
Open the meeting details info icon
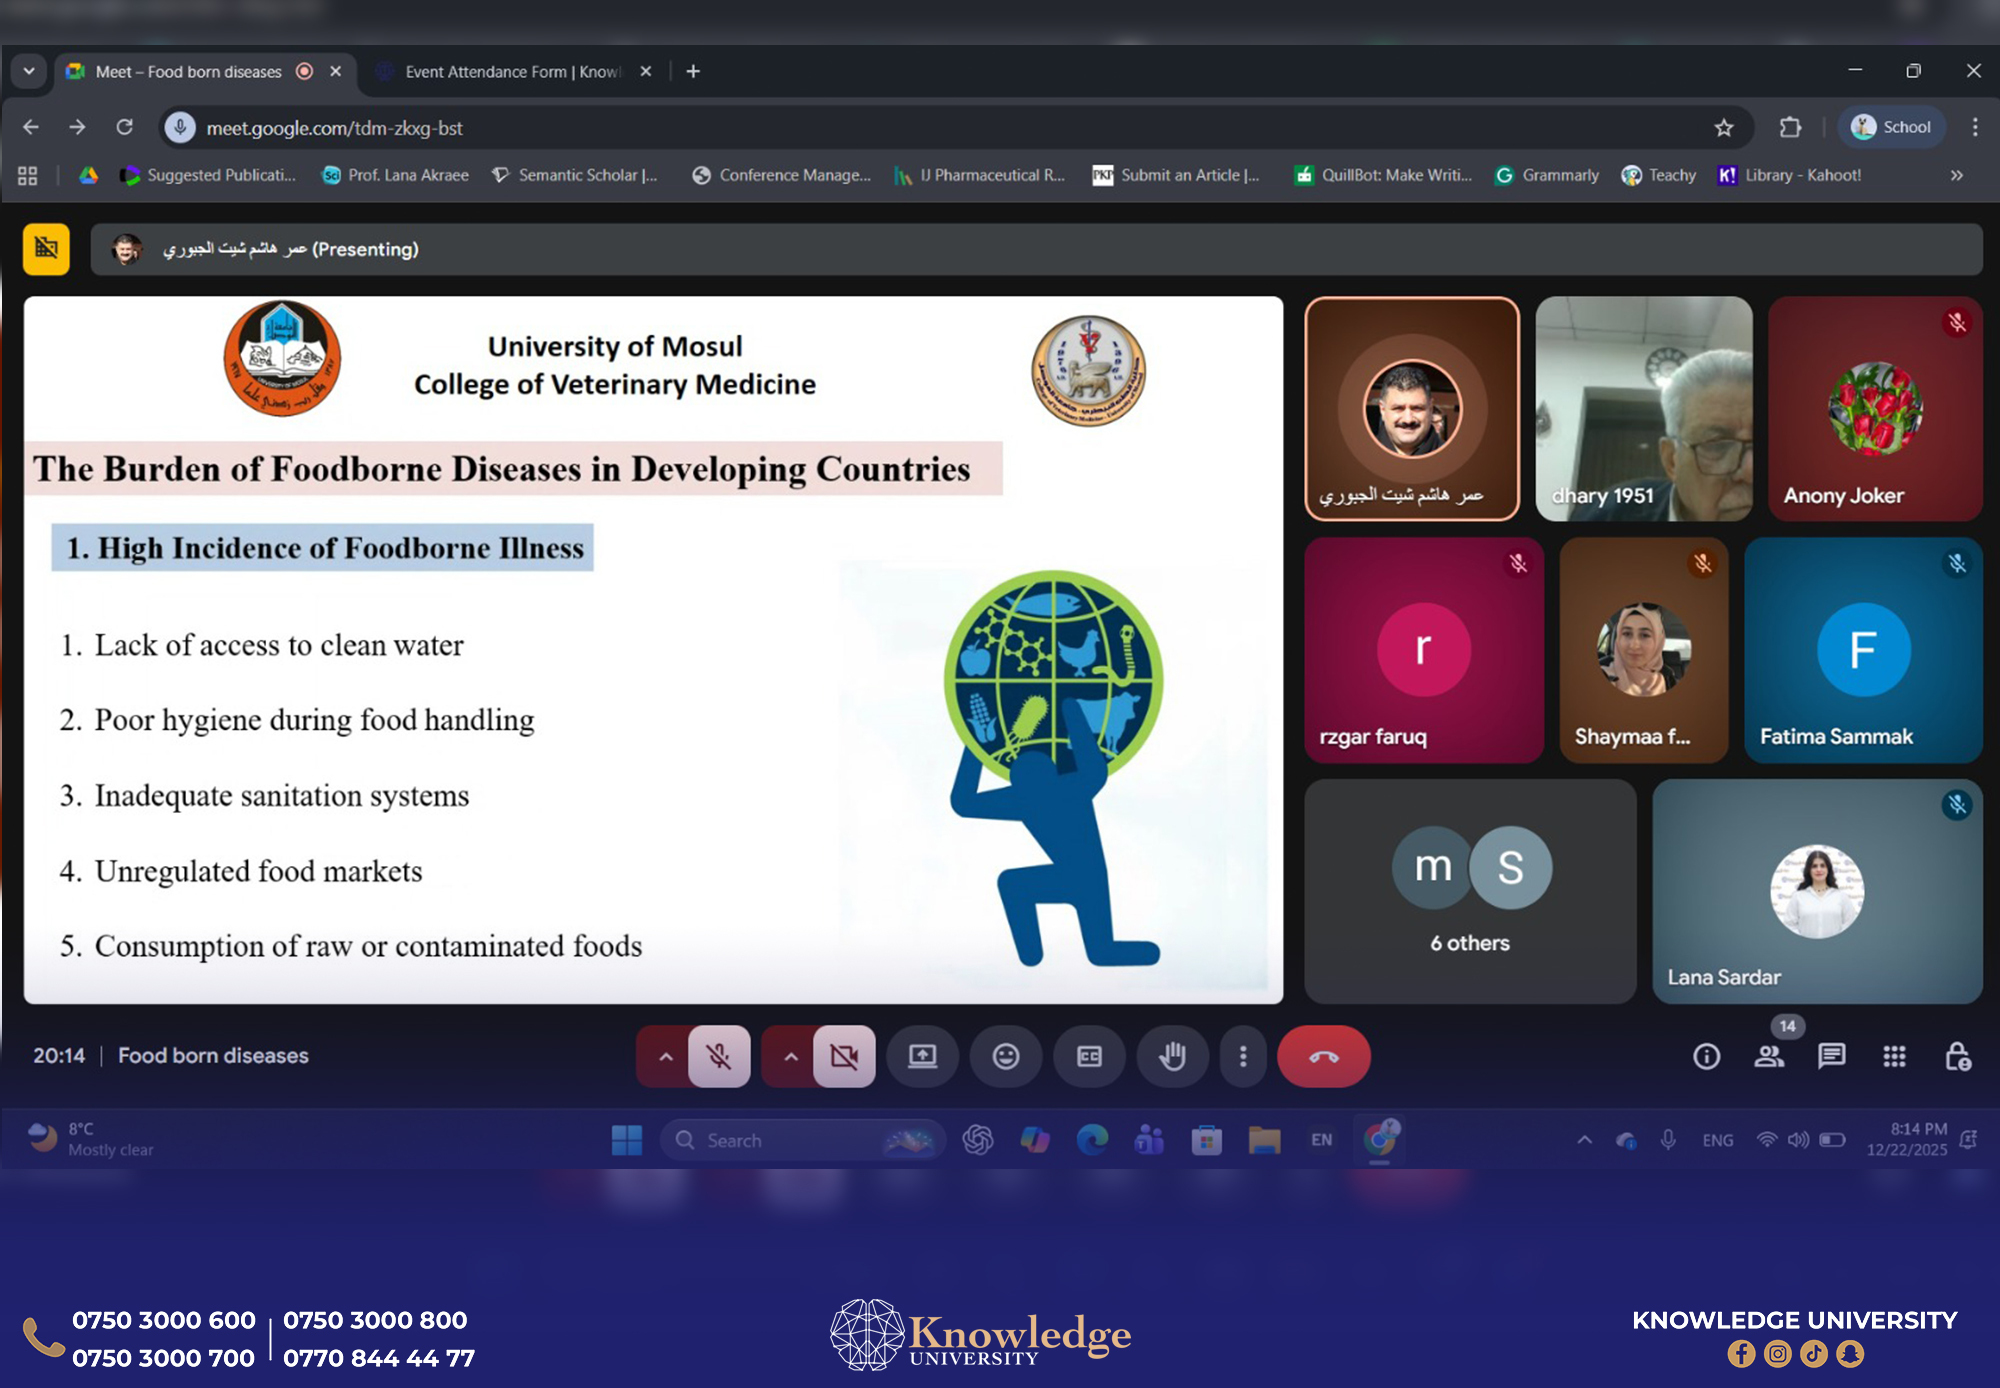tap(1706, 1056)
